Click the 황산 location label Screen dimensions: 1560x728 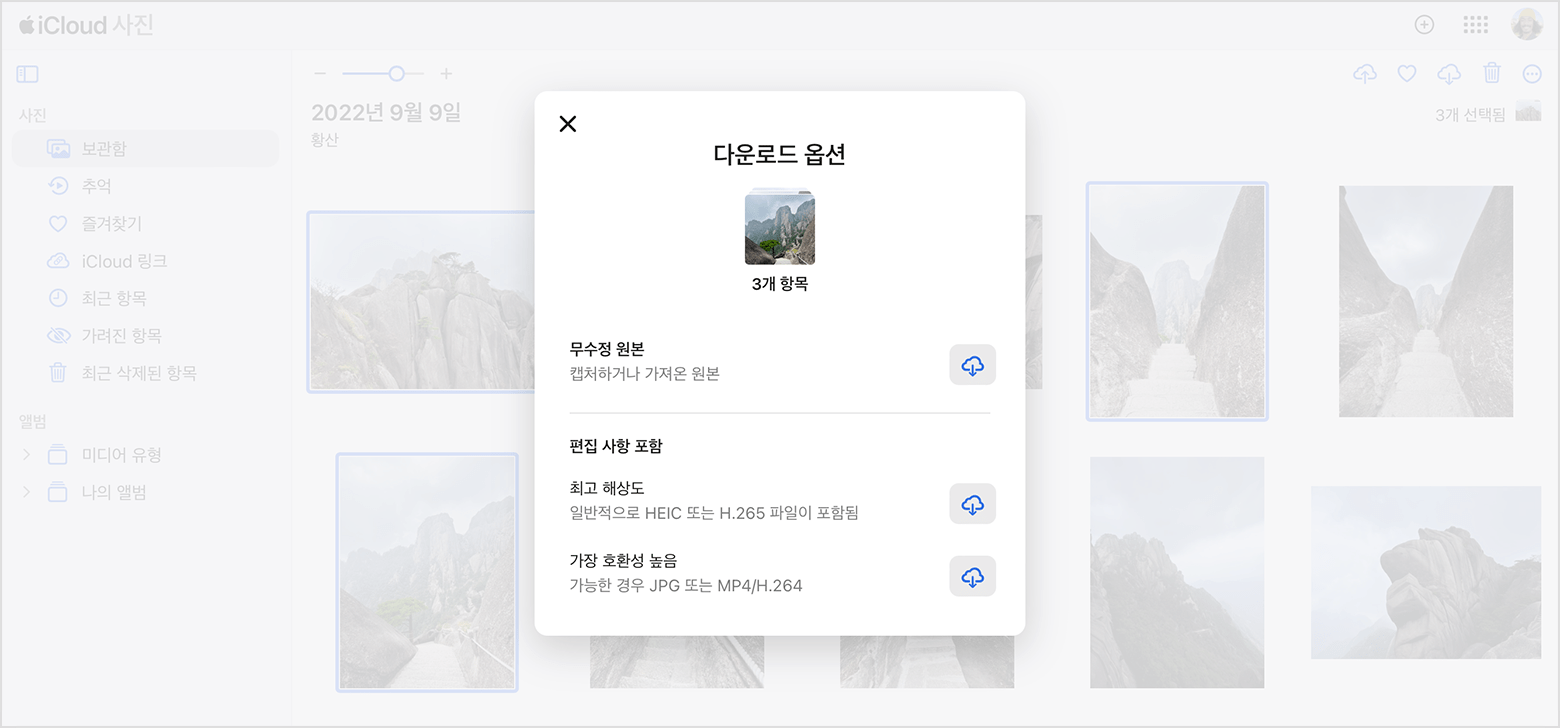click(325, 140)
